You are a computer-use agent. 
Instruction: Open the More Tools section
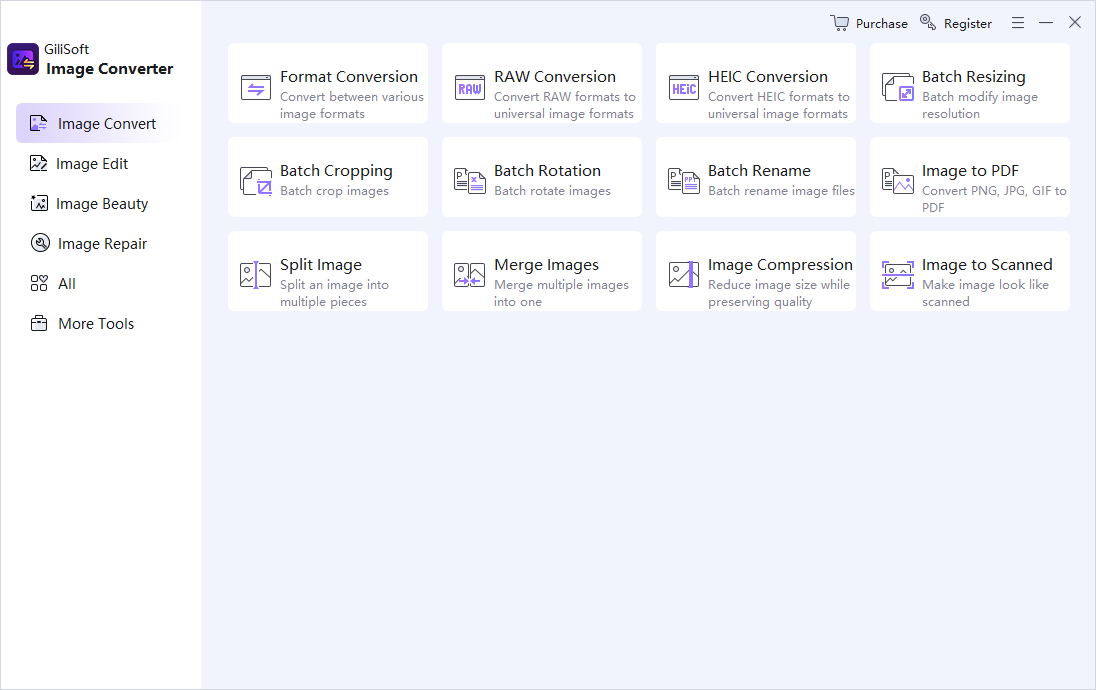[96, 324]
